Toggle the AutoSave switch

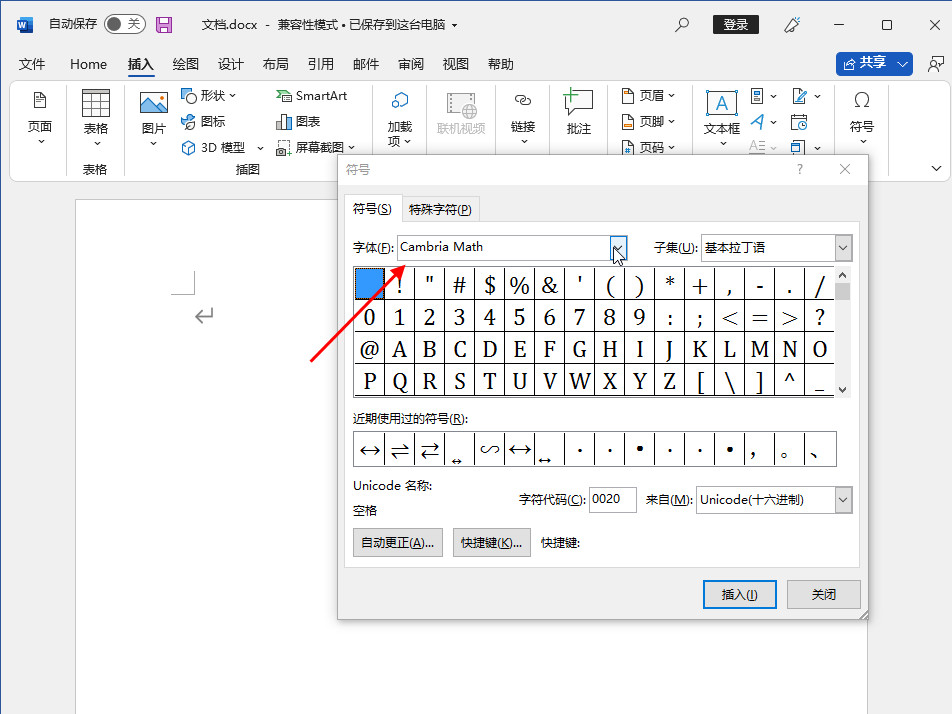(x=124, y=24)
